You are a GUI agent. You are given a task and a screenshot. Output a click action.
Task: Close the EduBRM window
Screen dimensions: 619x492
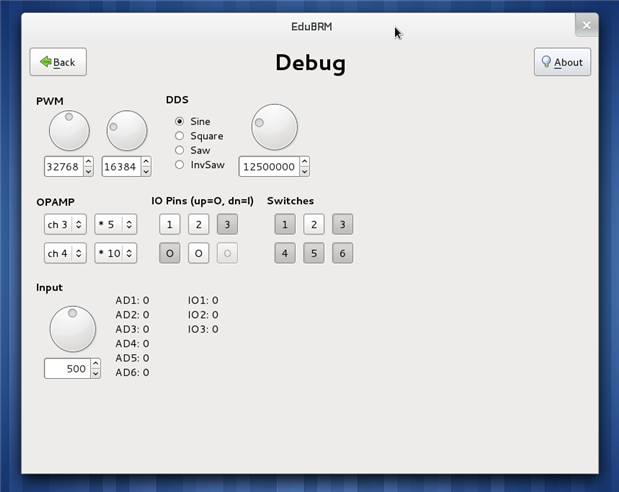coord(586,25)
